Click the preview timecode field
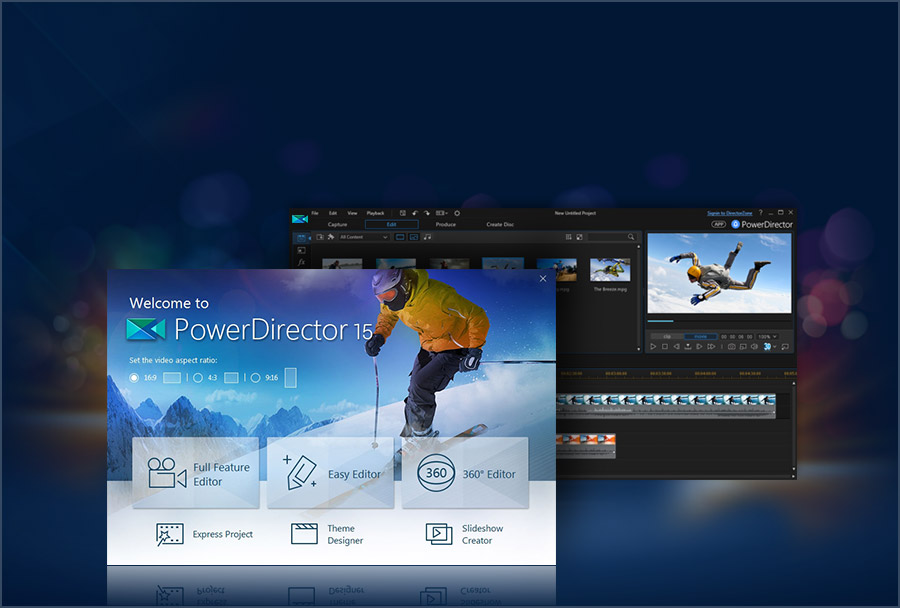Image resolution: width=900 pixels, height=608 pixels. [x=737, y=336]
